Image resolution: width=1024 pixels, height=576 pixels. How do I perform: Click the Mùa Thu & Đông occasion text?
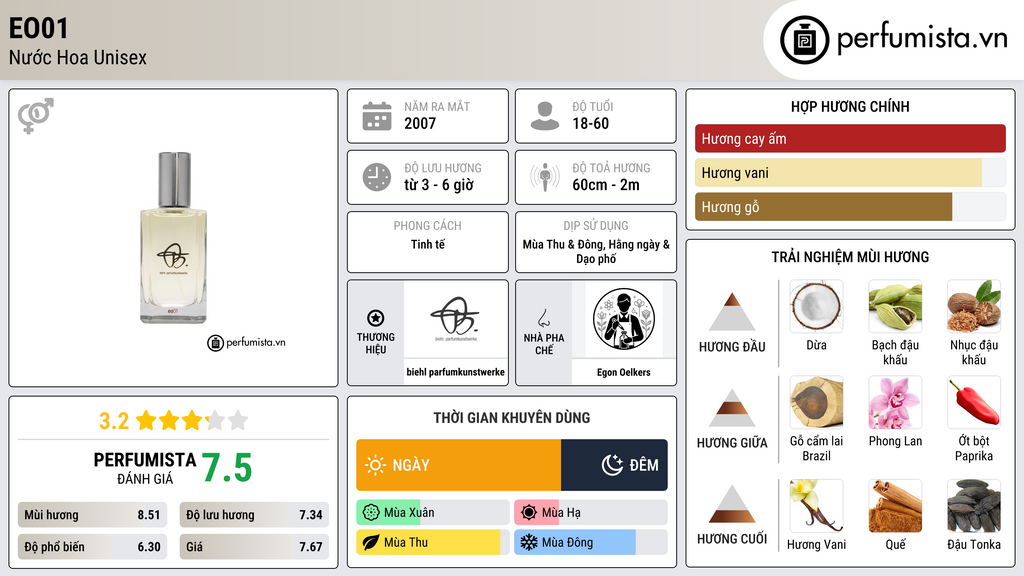596,251
